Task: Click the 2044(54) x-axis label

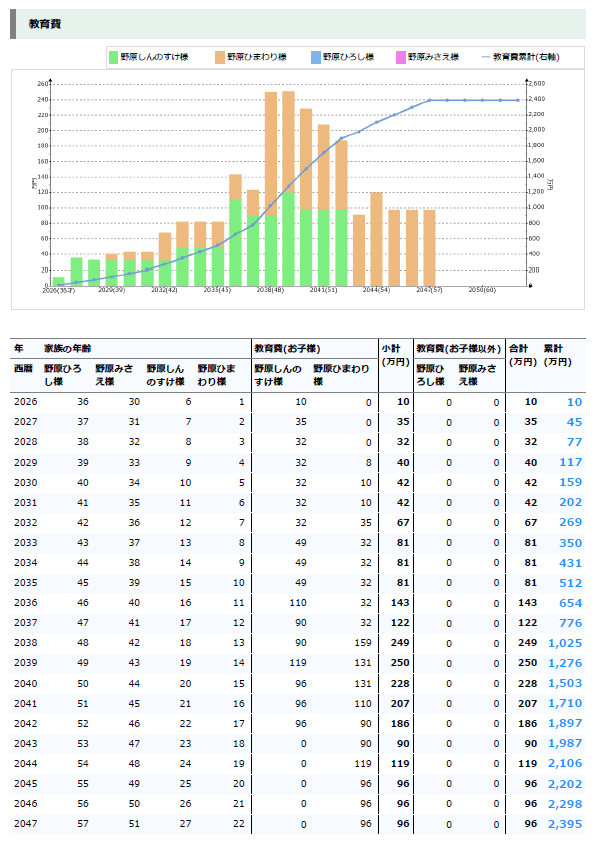Action: pos(376,290)
